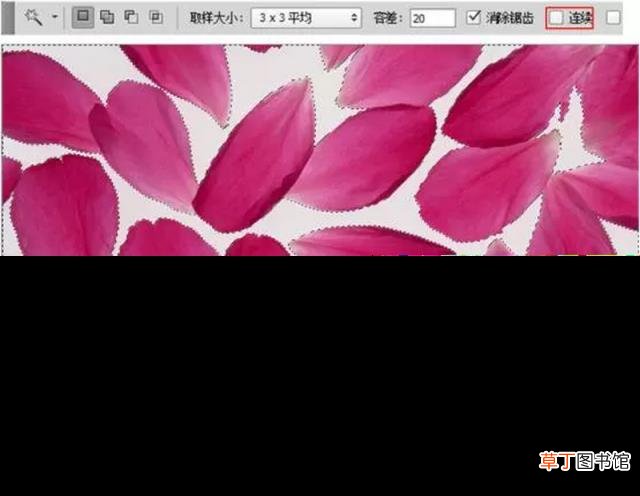This screenshot has height=496, width=640.
Task: Open the tool preset picker arrow
Action: point(55,17)
